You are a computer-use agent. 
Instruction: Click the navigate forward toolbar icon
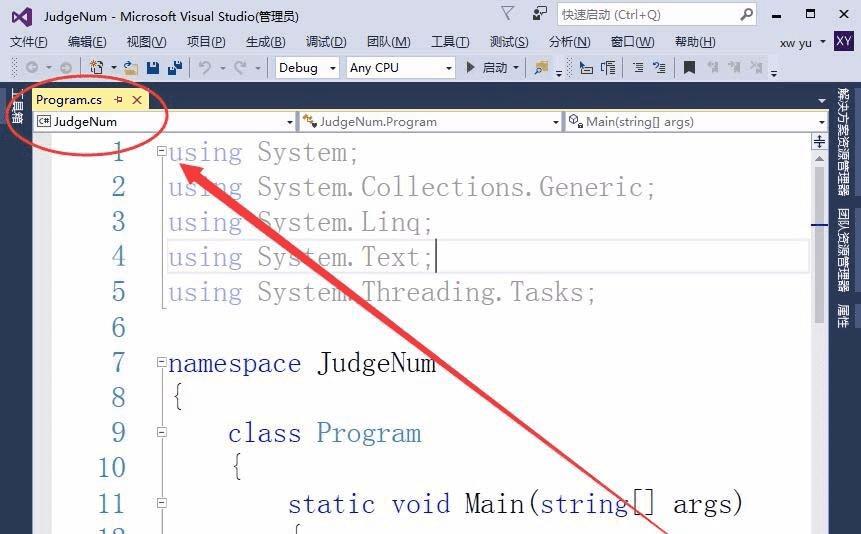coord(66,68)
